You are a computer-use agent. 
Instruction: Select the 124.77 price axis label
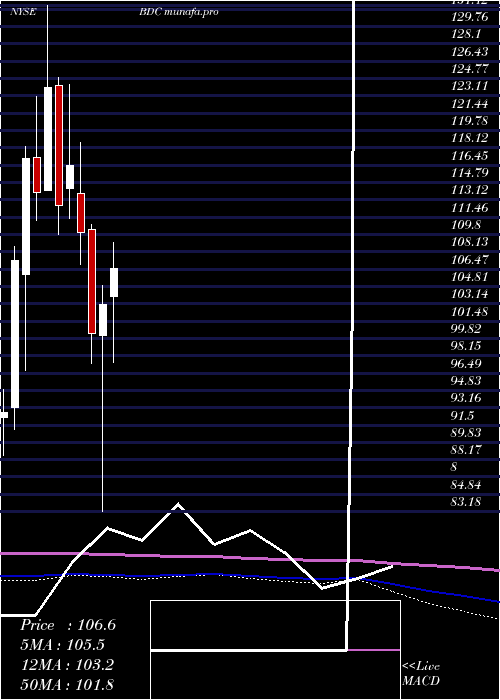[468, 70]
